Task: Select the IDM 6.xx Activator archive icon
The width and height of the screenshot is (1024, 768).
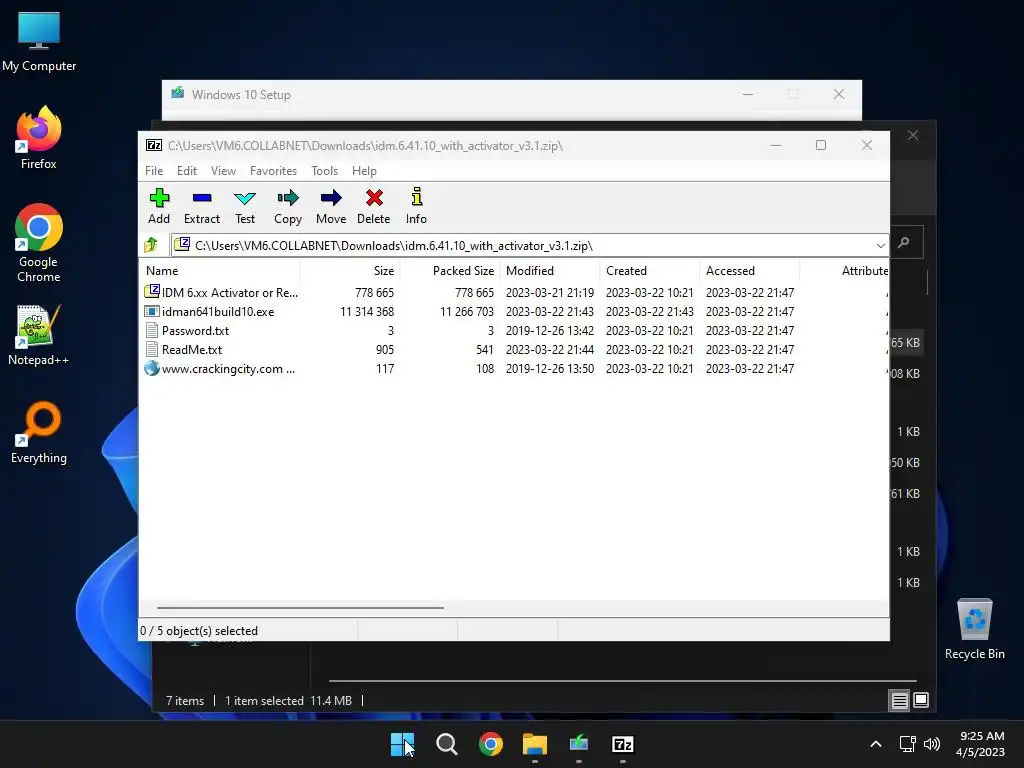Action: pos(152,292)
